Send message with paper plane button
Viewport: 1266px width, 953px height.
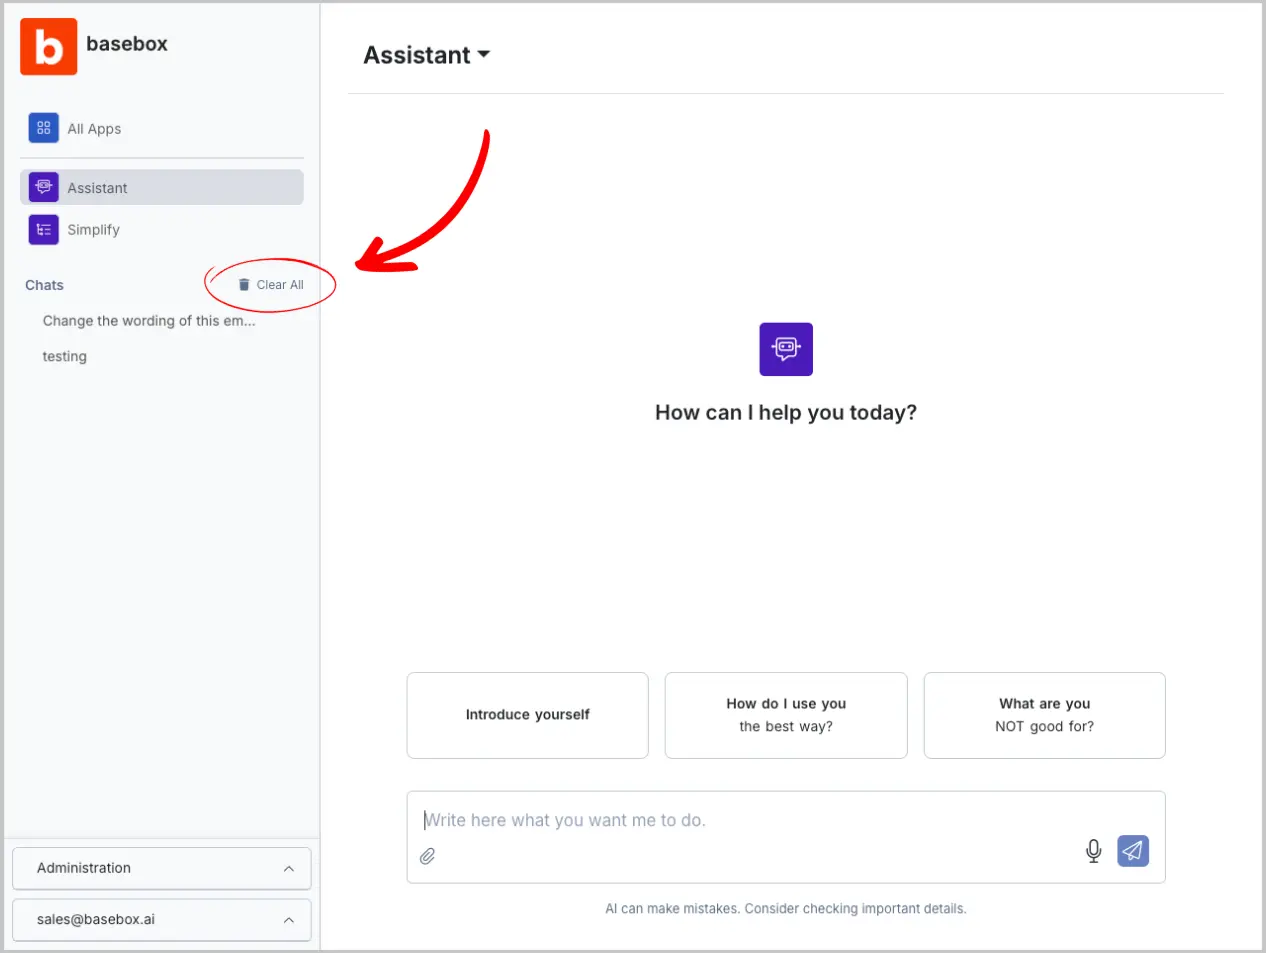tap(1132, 851)
